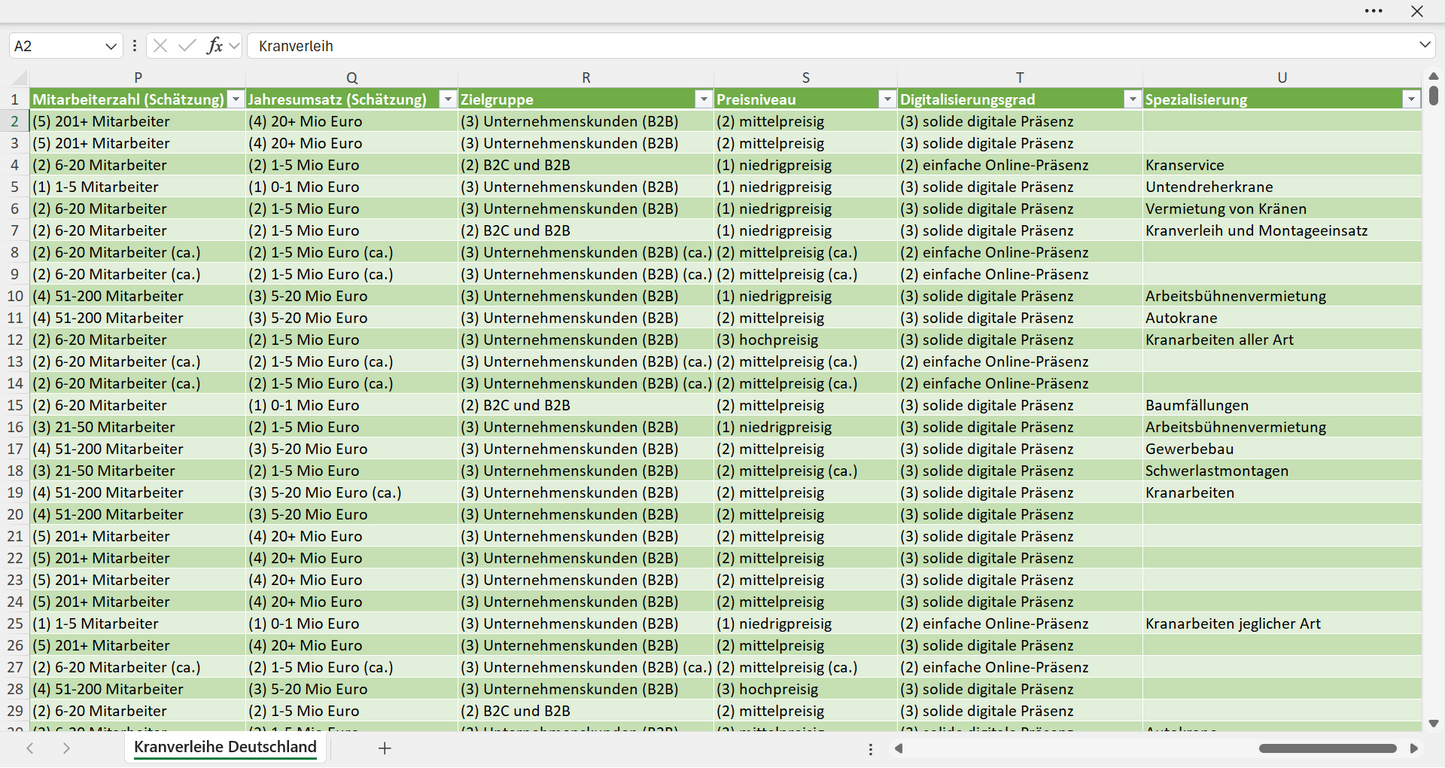Select the Kranverleihe Deutschland sheet tab
Viewport: 1445px width, 768px height.
click(225, 747)
